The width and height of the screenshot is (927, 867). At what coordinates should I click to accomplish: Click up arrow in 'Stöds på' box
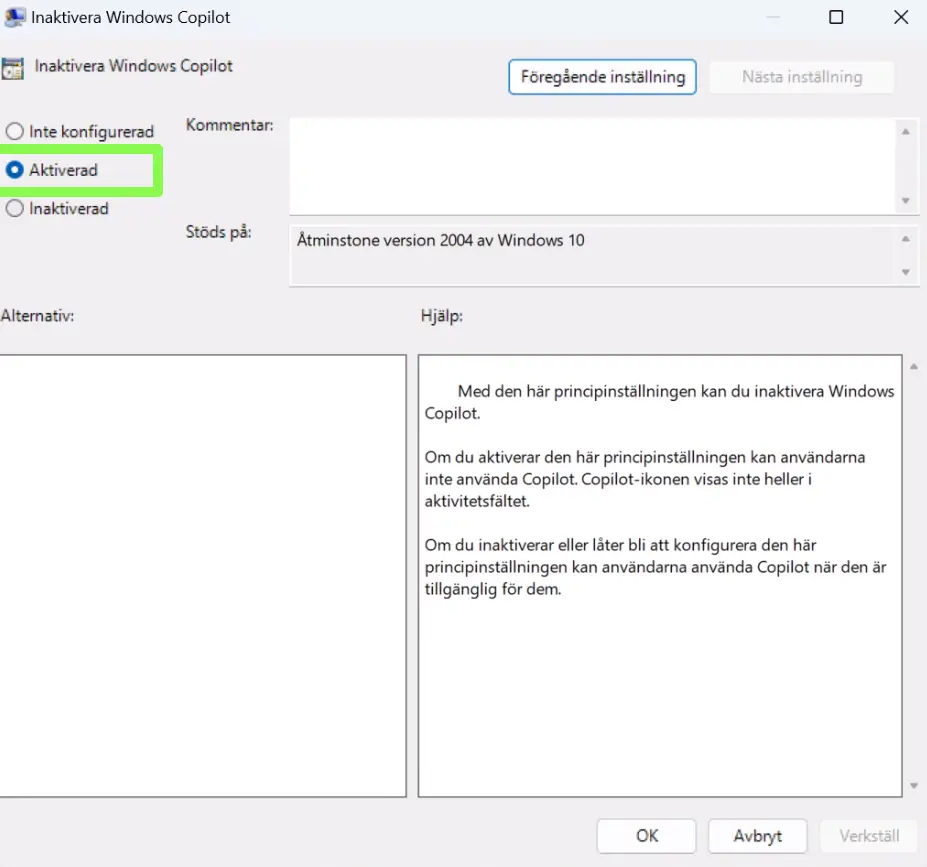click(905, 239)
